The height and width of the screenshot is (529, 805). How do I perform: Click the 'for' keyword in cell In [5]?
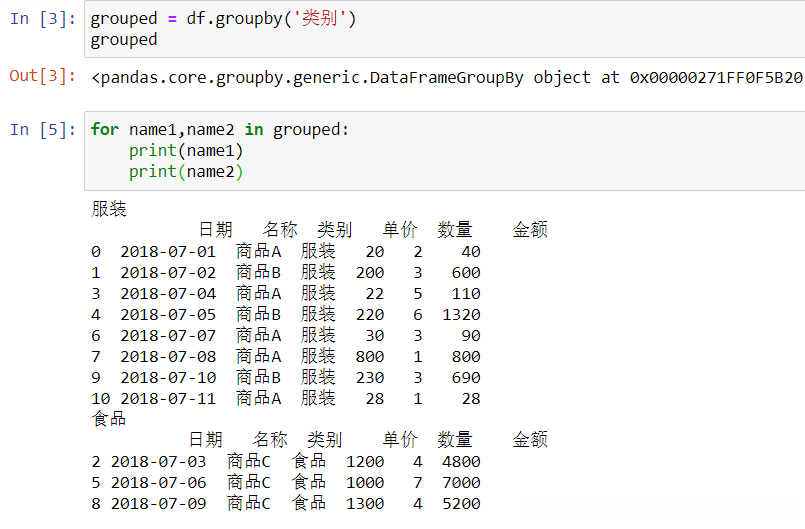105,129
